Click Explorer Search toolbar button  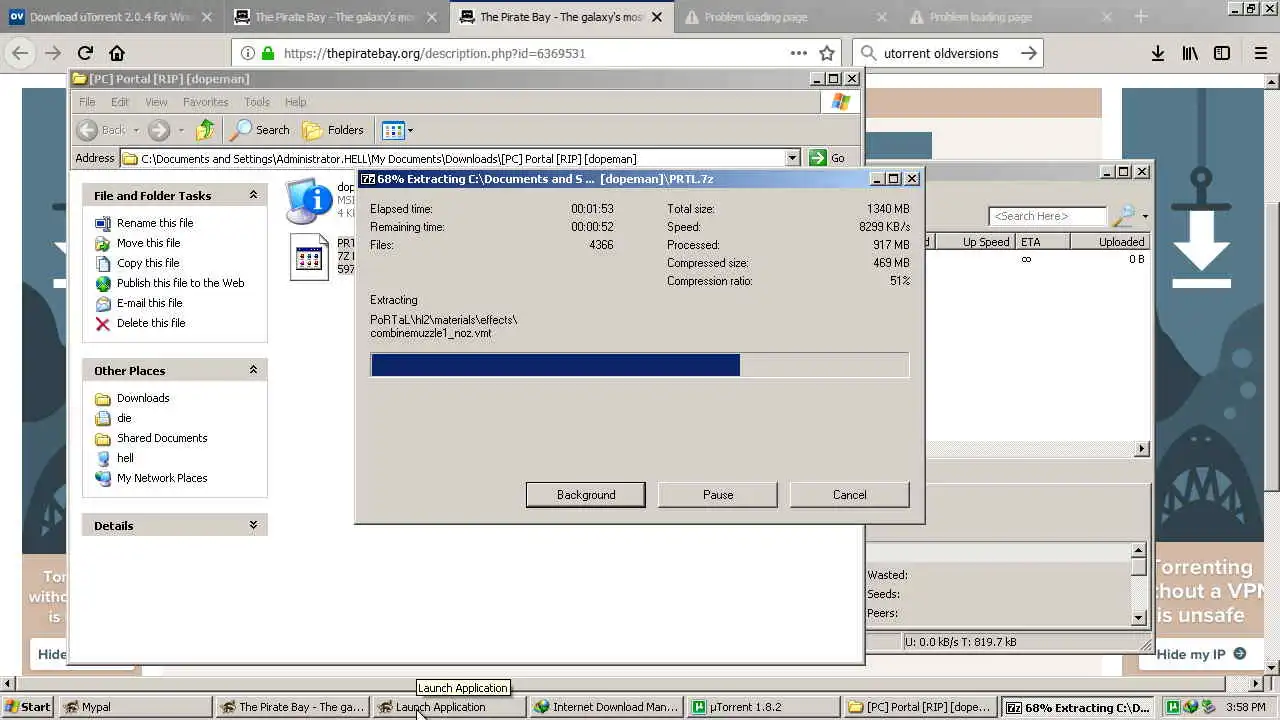coord(260,130)
